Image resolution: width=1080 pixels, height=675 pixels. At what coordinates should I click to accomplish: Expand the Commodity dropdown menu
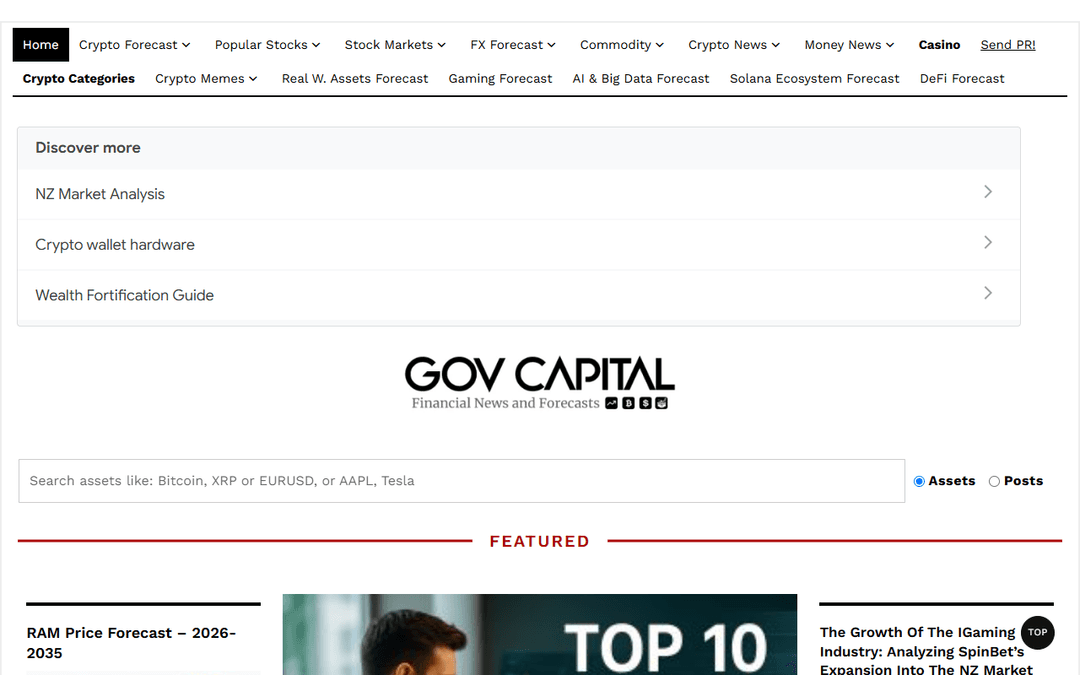[622, 45]
